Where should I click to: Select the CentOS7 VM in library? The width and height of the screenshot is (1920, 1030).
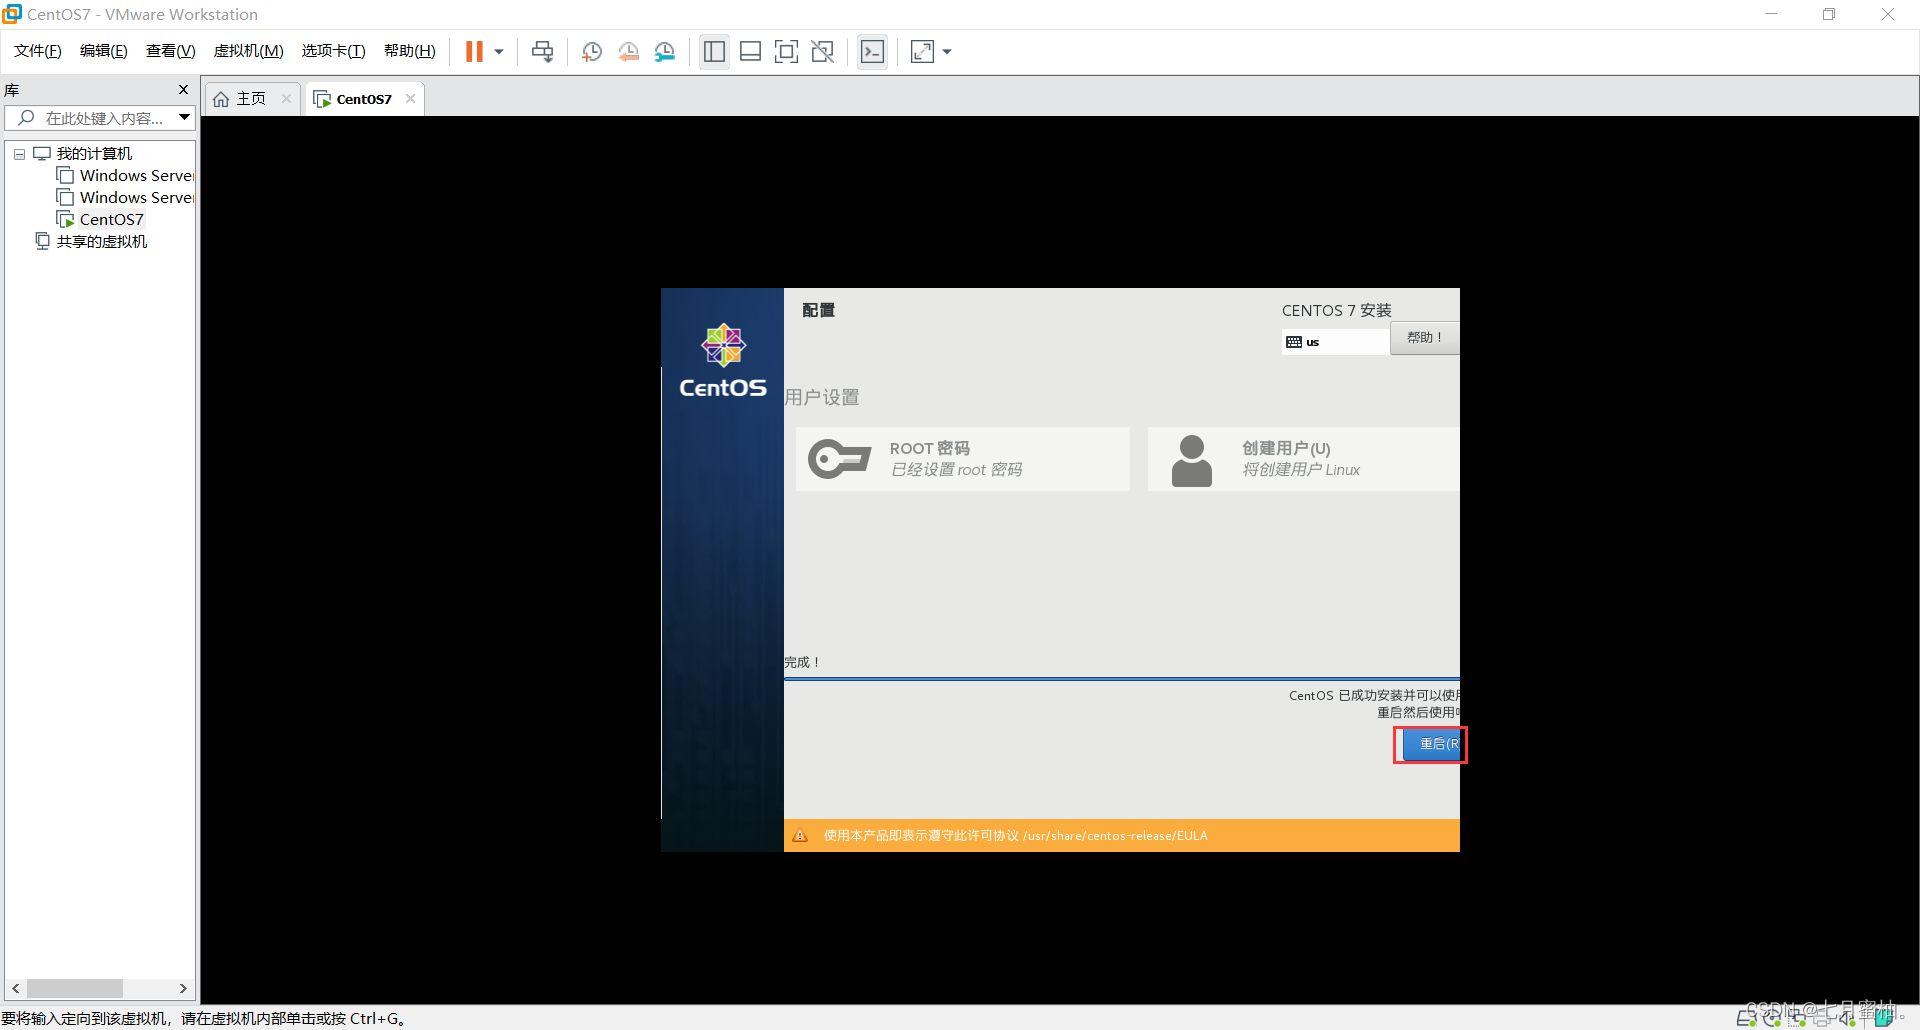pyautogui.click(x=101, y=220)
